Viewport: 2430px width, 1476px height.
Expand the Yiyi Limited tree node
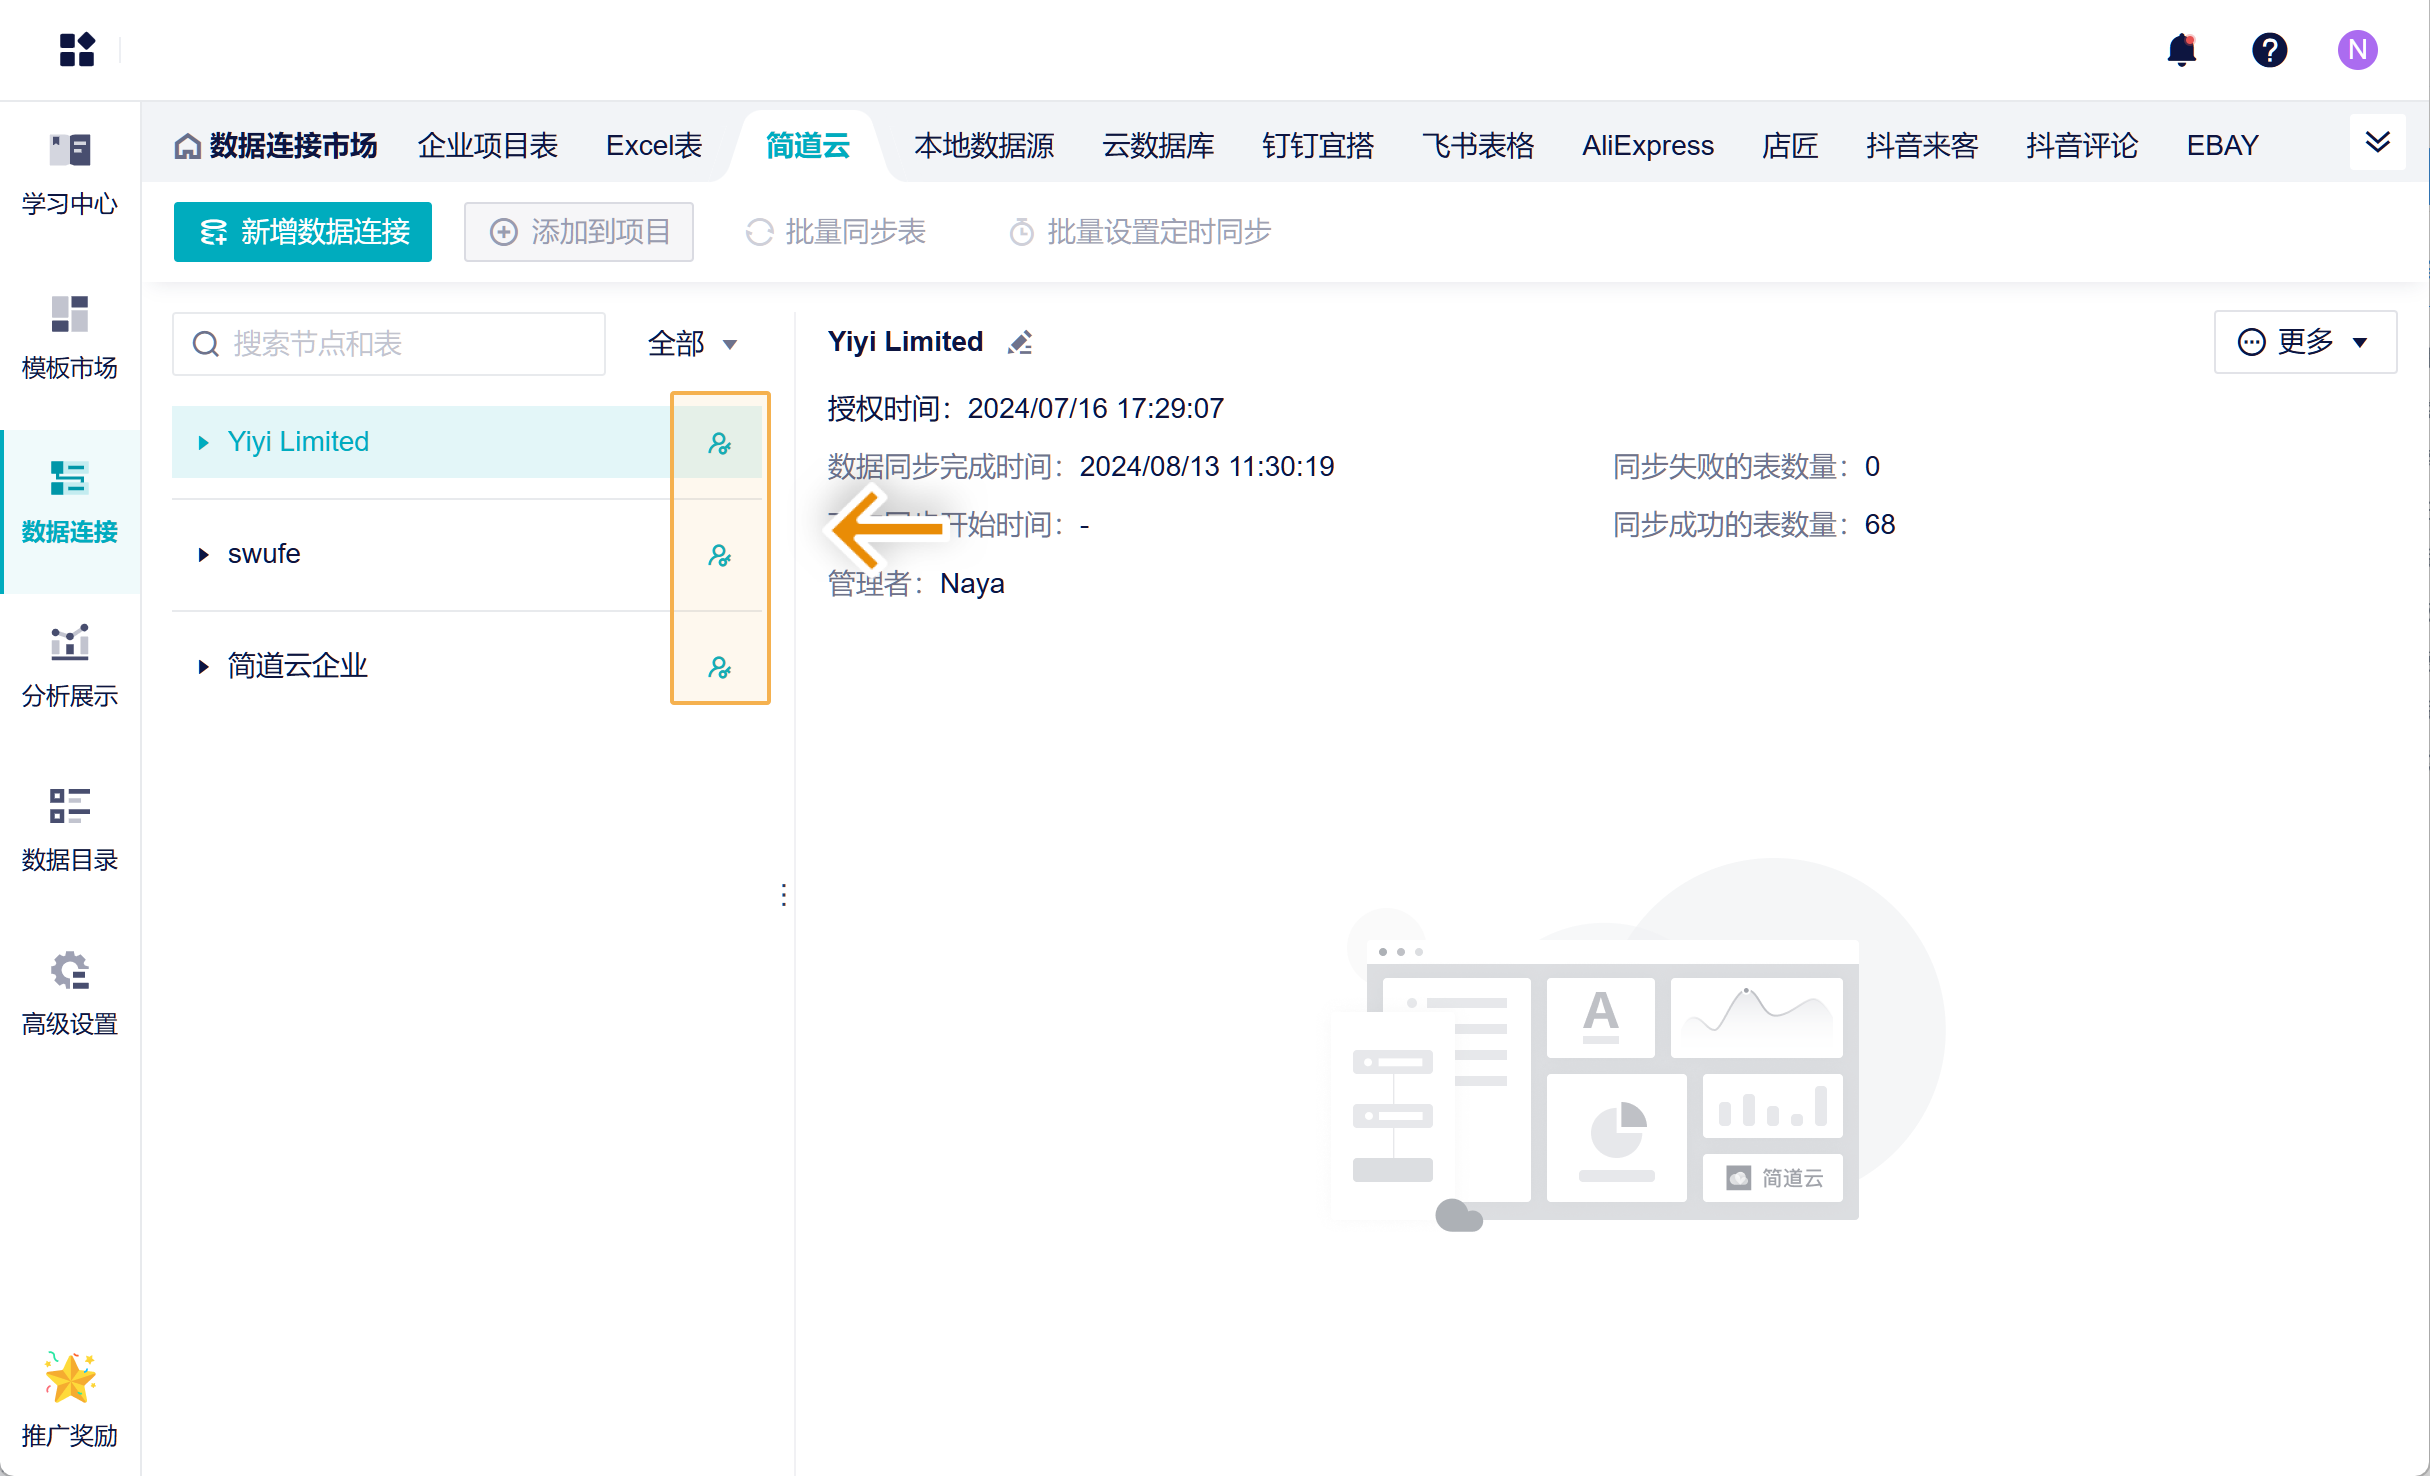(x=203, y=442)
